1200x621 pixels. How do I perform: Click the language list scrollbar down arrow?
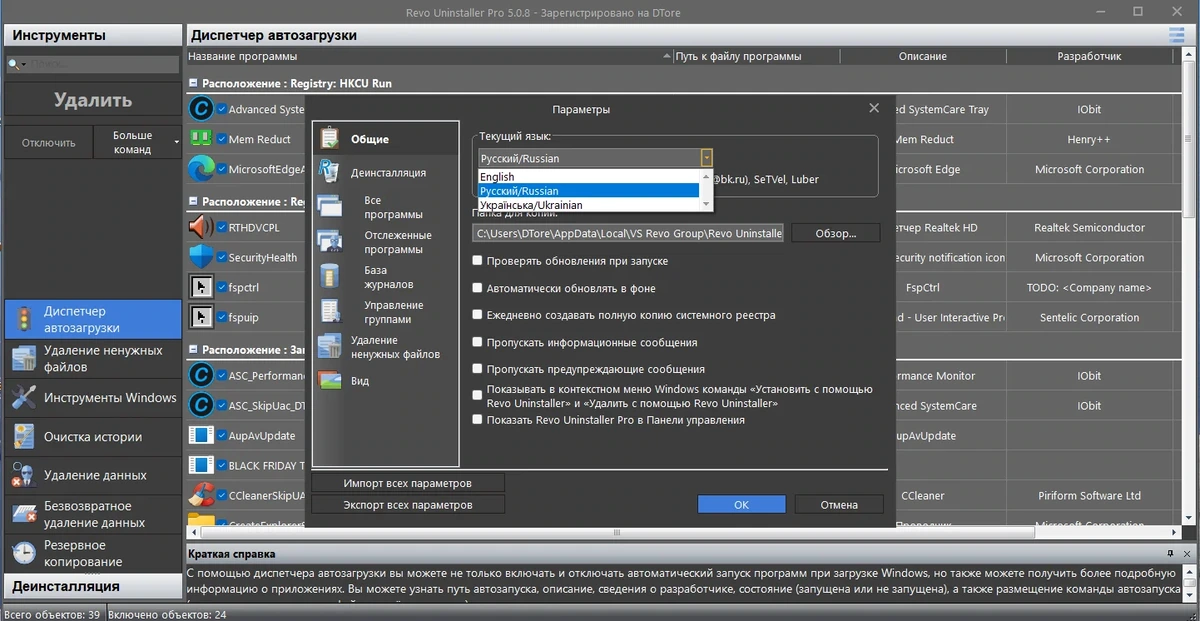706,204
